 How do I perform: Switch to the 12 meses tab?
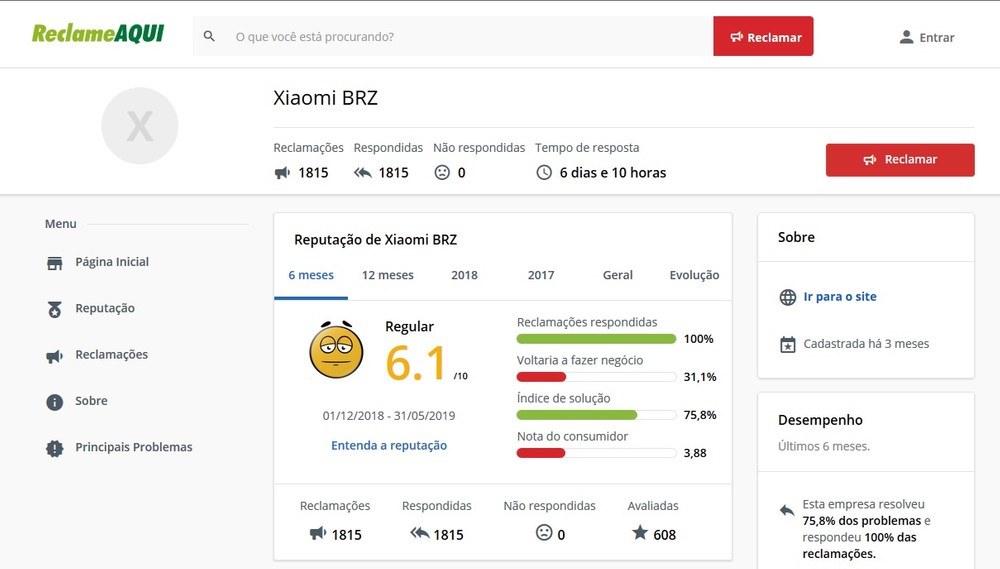(388, 275)
